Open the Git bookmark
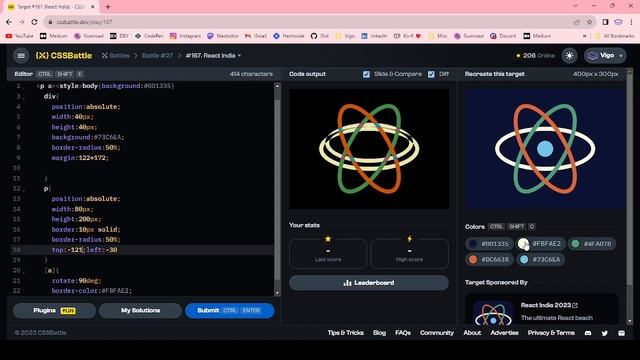 pyautogui.click(x=320, y=36)
